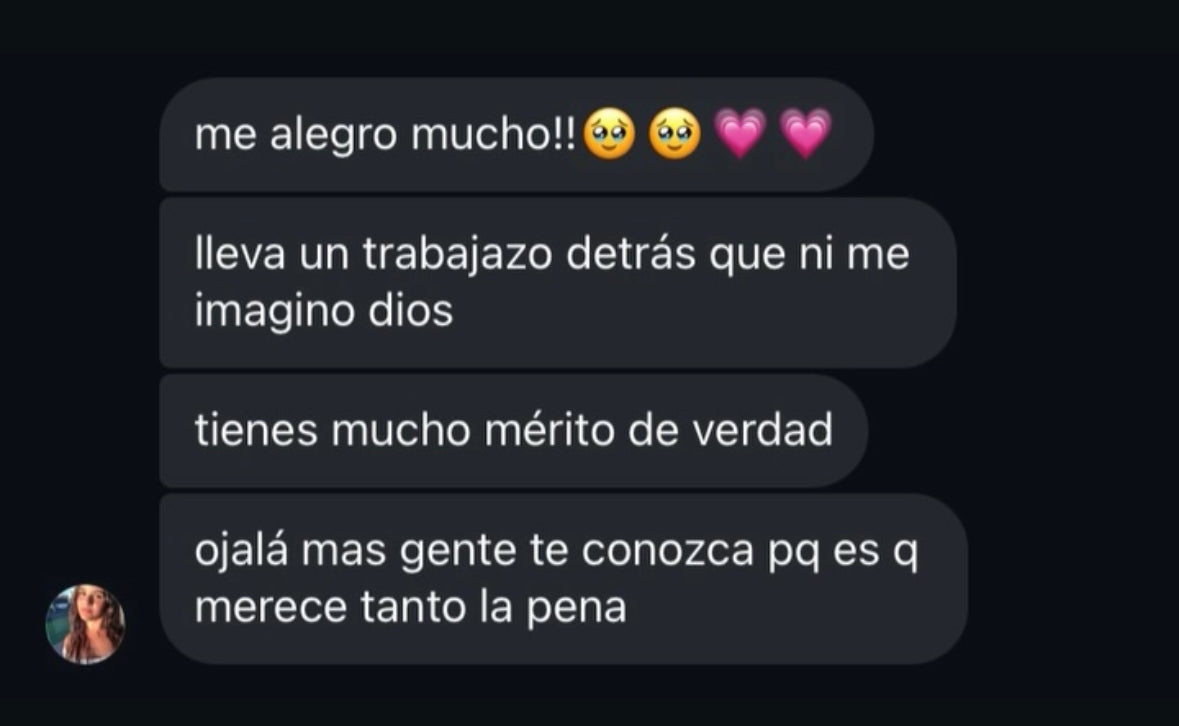Tap the first pleading face emoji

tap(609, 134)
